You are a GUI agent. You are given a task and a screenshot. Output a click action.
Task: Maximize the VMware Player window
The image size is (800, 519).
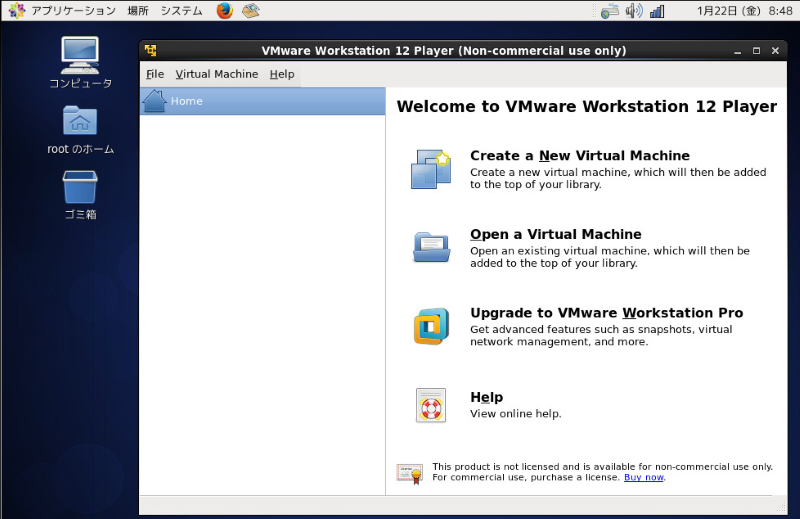(756, 51)
